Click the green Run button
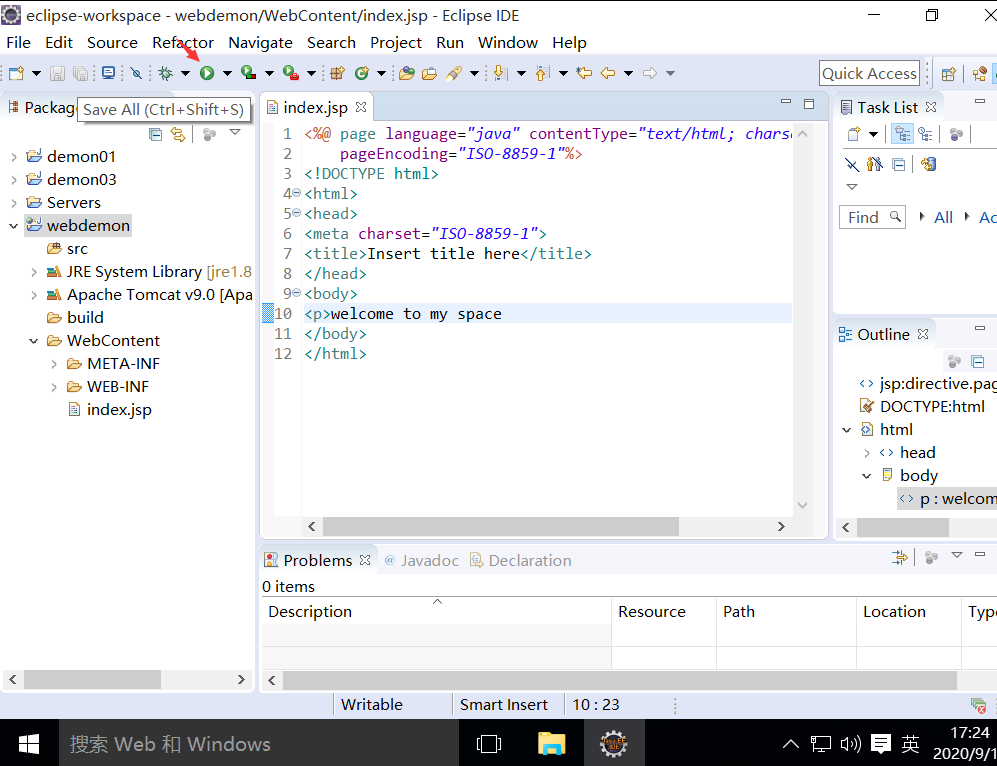 point(207,73)
